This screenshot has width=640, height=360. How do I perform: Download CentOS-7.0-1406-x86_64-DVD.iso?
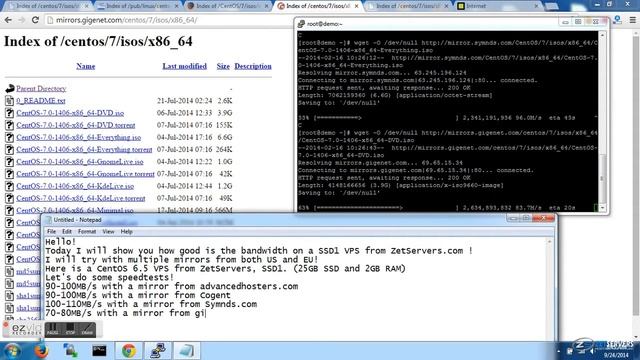(x=70, y=113)
